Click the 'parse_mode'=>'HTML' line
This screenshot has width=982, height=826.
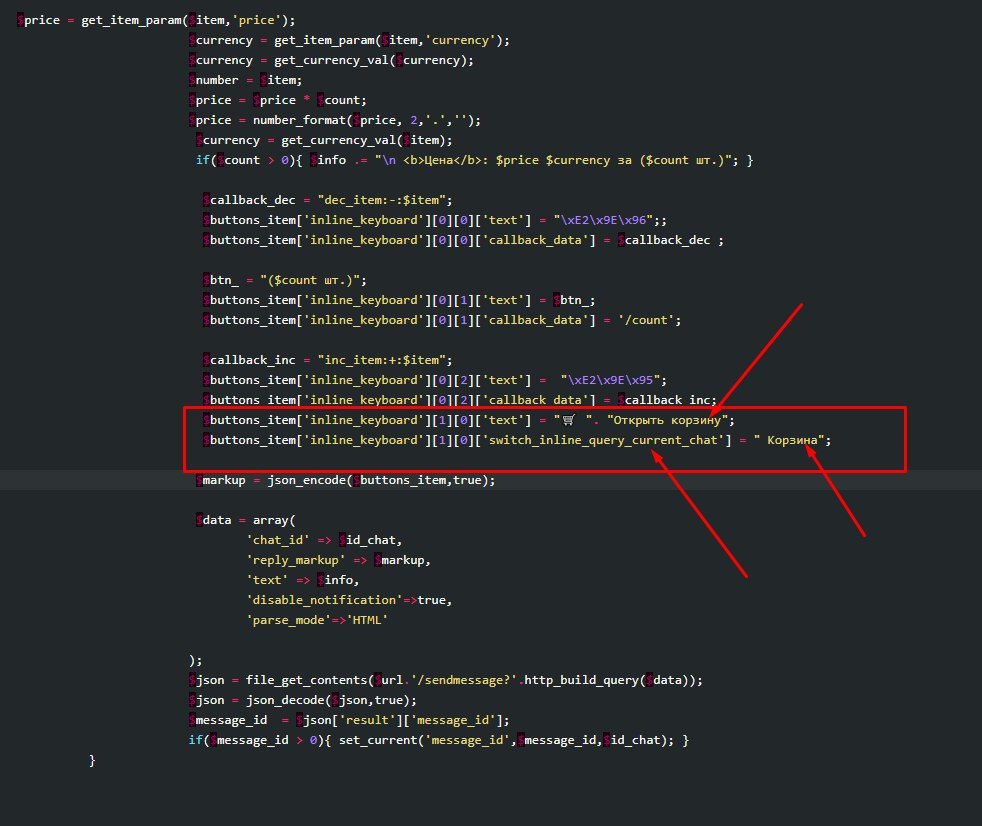(317, 621)
